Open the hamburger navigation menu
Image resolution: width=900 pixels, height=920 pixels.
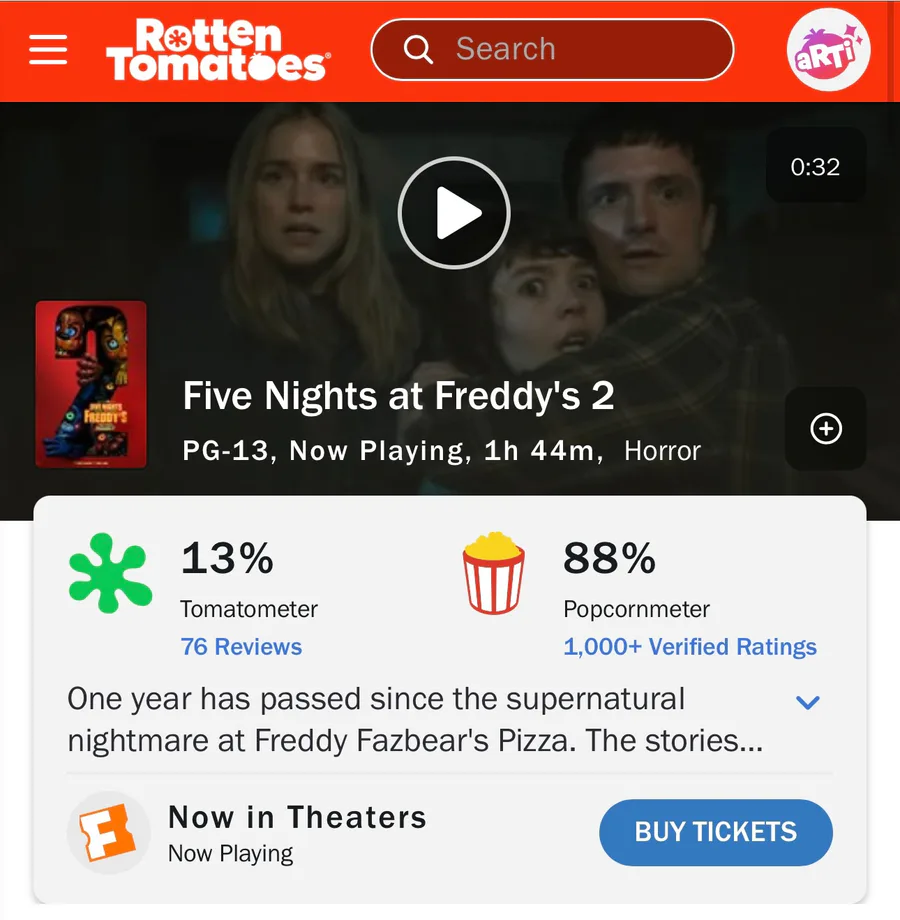click(48, 50)
